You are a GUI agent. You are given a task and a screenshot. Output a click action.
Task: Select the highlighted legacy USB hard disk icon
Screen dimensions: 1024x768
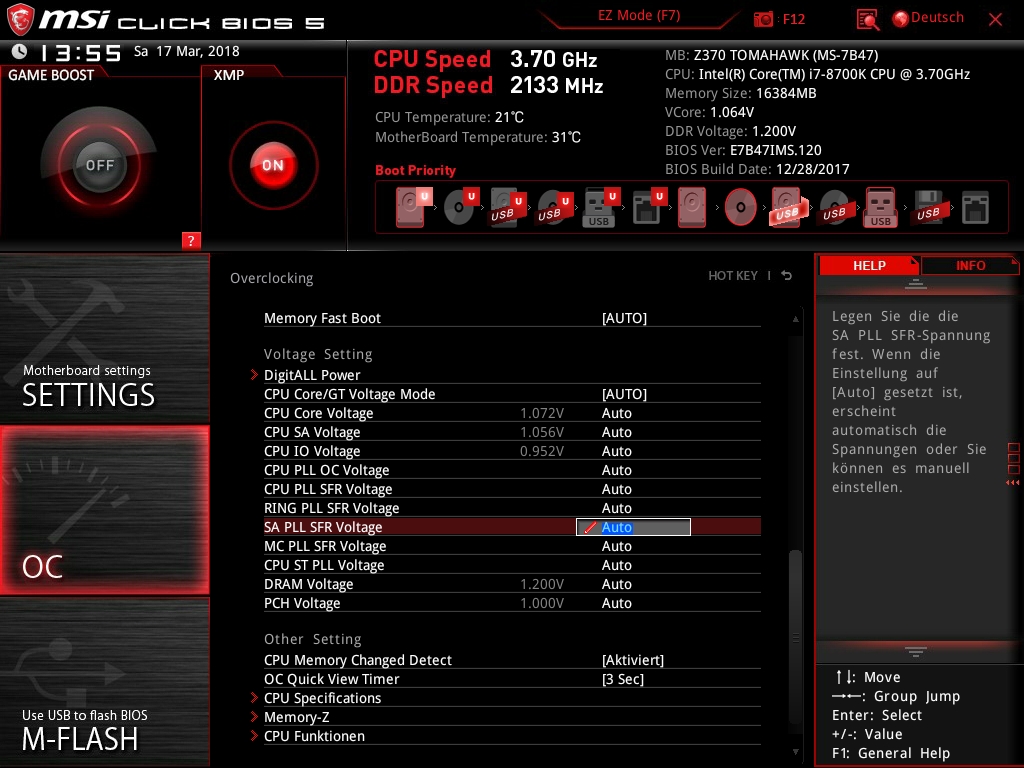point(788,207)
